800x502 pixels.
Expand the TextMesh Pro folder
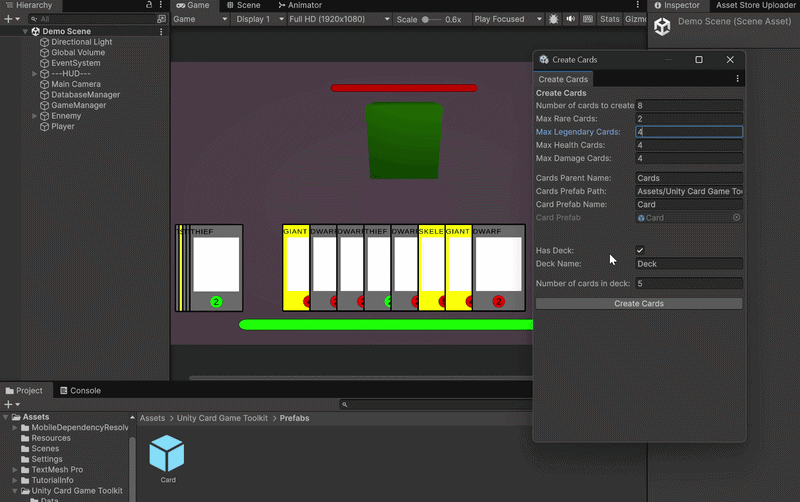(x=15, y=470)
